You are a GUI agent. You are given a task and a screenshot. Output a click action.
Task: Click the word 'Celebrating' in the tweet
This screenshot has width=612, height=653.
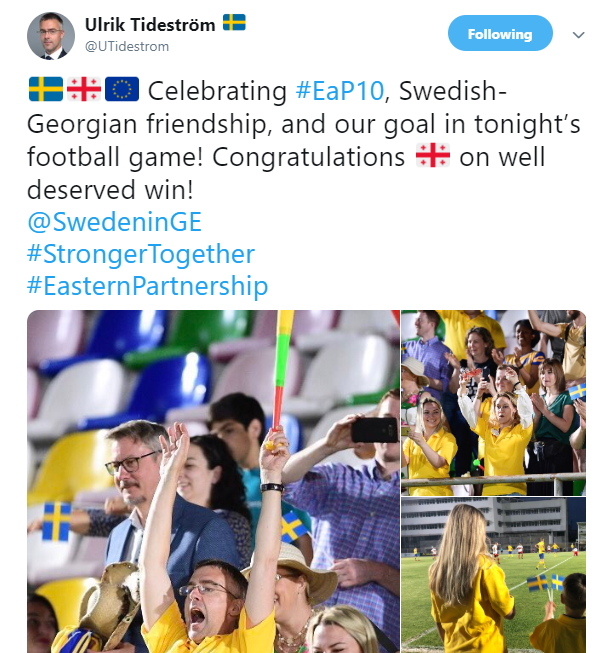click(x=218, y=91)
